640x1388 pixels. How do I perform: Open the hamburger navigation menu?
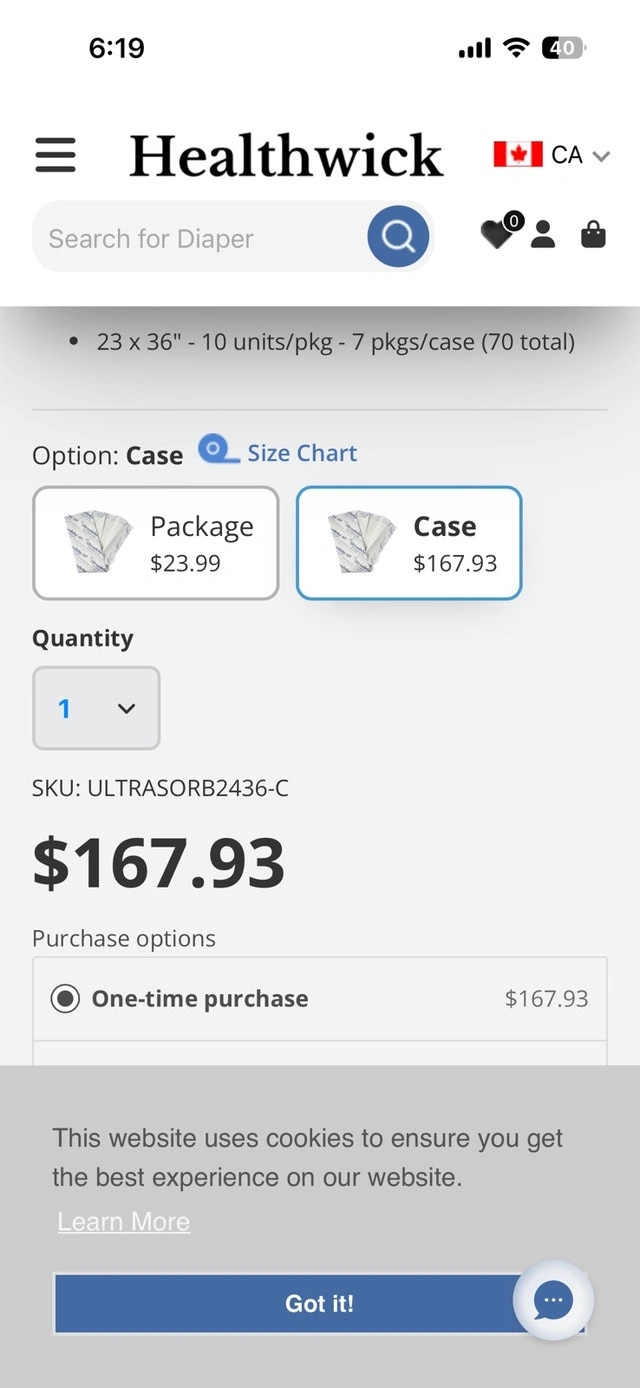tap(55, 155)
